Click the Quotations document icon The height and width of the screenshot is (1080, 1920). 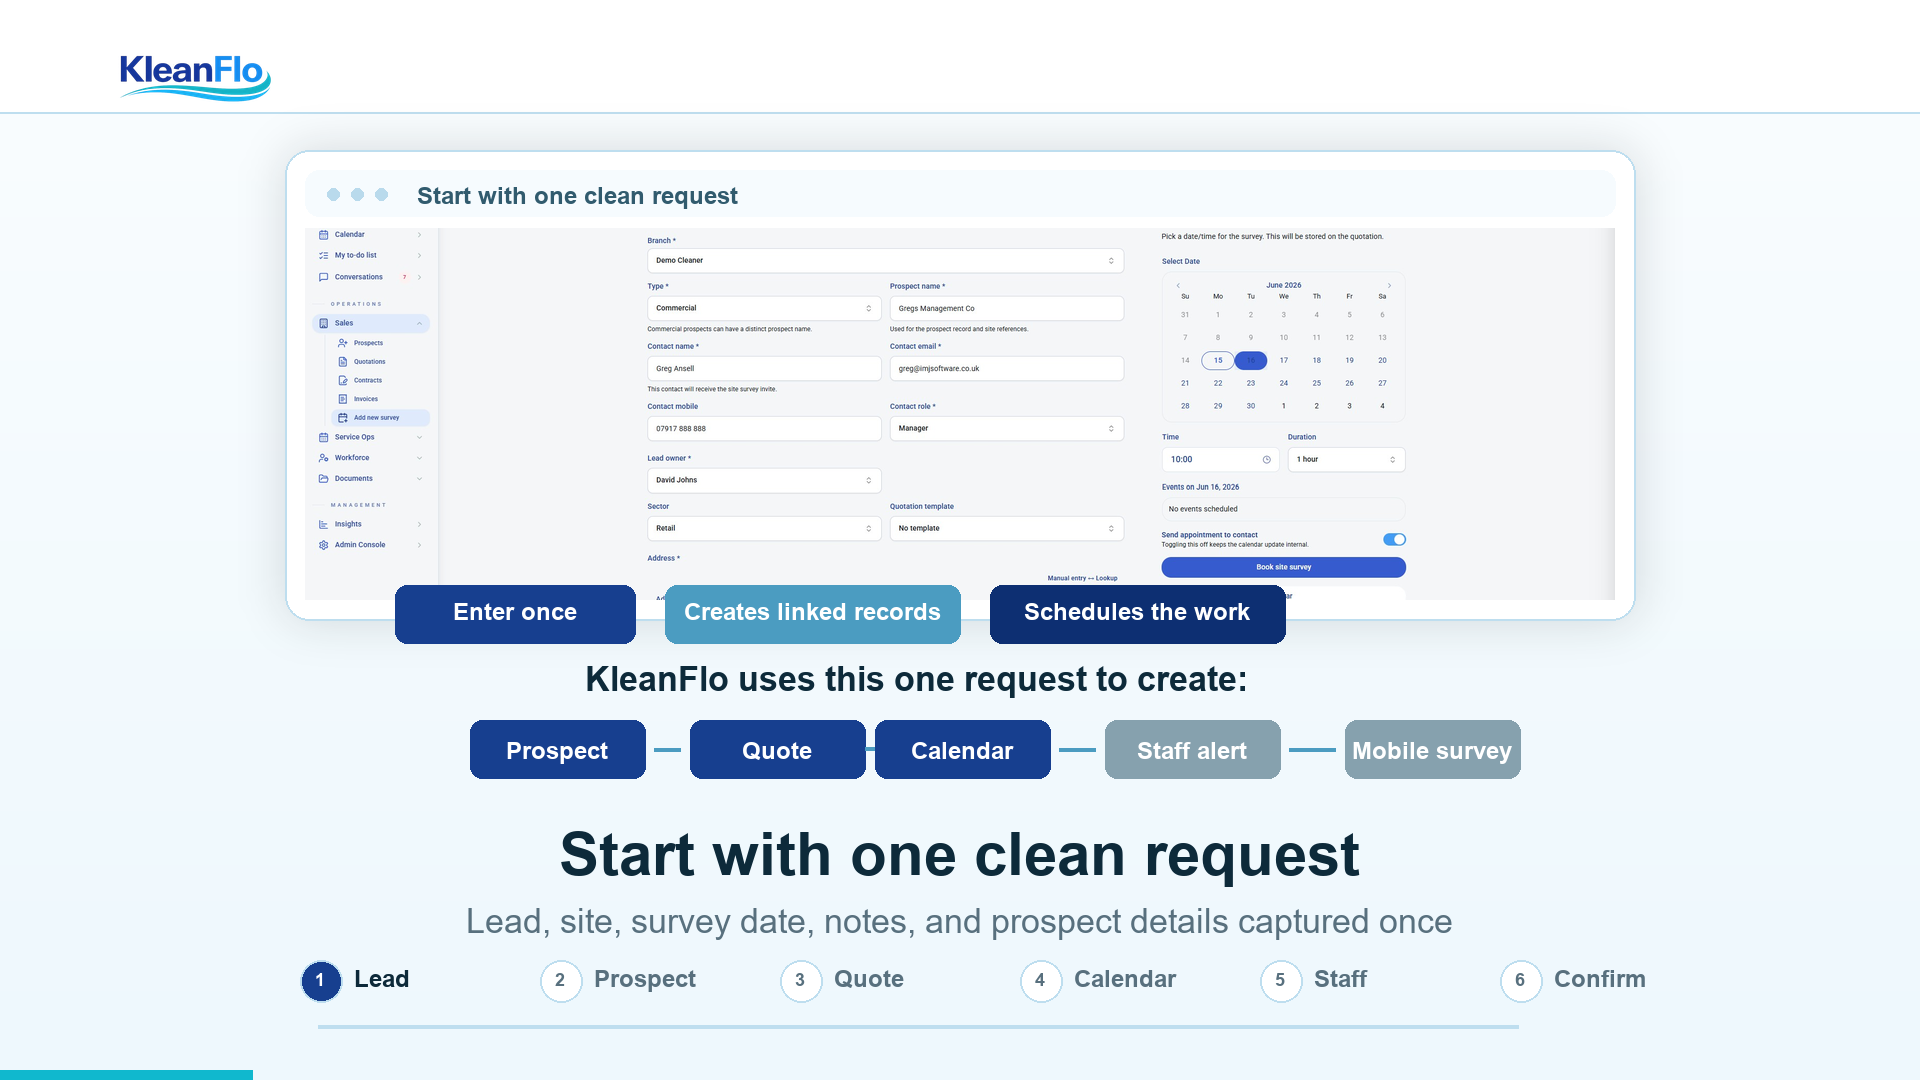click(343, 362)
